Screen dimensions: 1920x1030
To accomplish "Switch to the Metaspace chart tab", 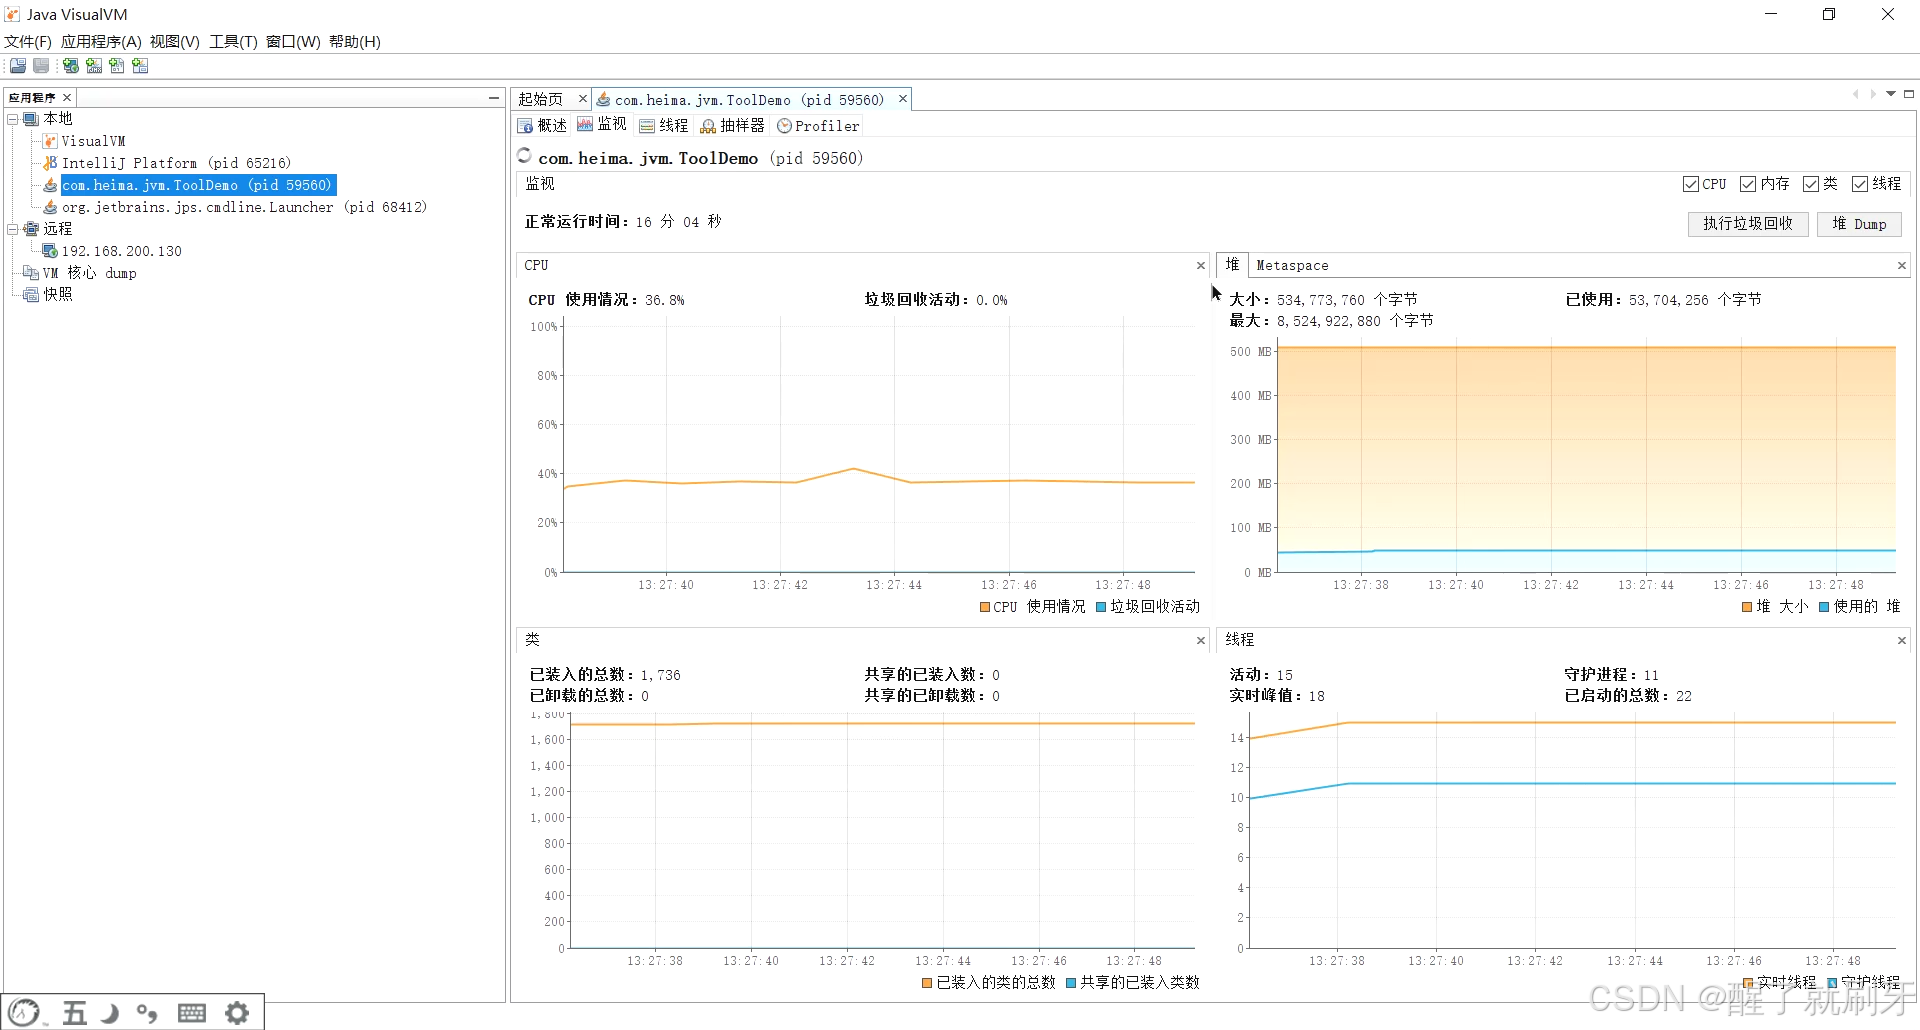I will tap(1292, 266).
